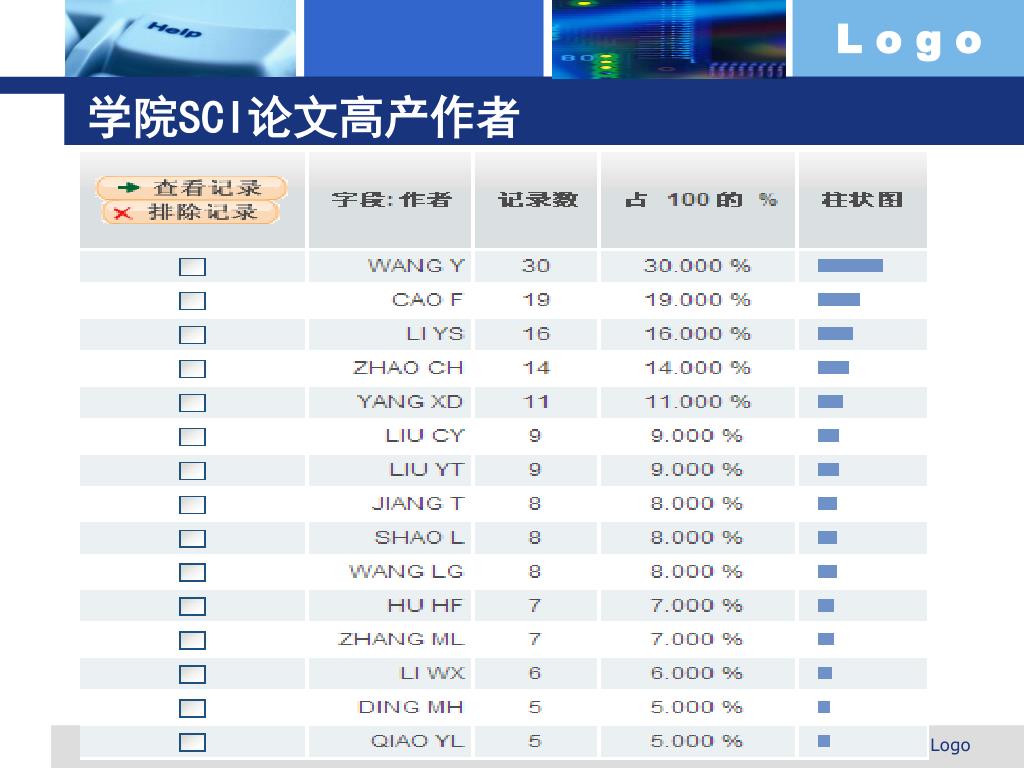Check the LIU YT row checkbox
Image resolution: width=1024 pixels, height=768 pixels.
[x=193, y=470]
